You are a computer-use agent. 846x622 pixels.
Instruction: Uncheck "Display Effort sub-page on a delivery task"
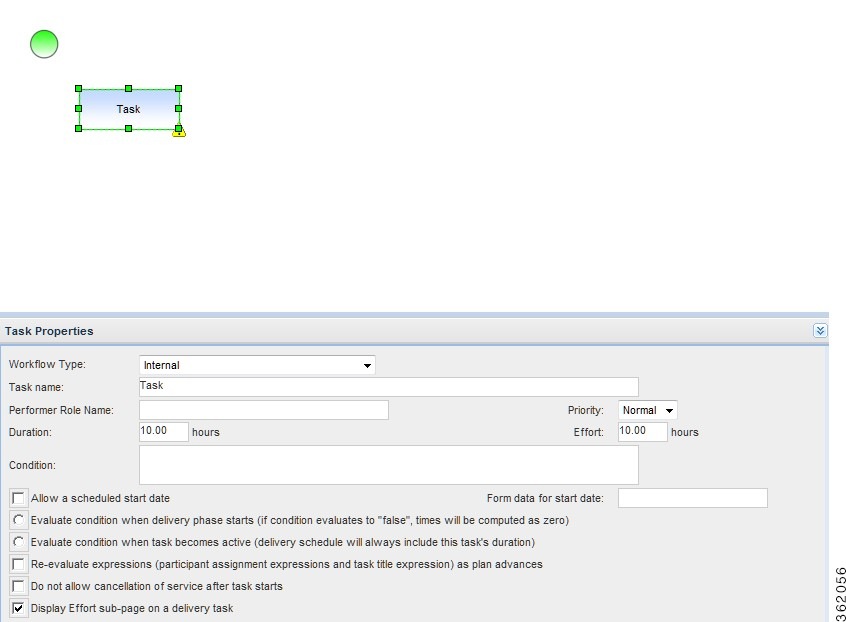[17, 607]
